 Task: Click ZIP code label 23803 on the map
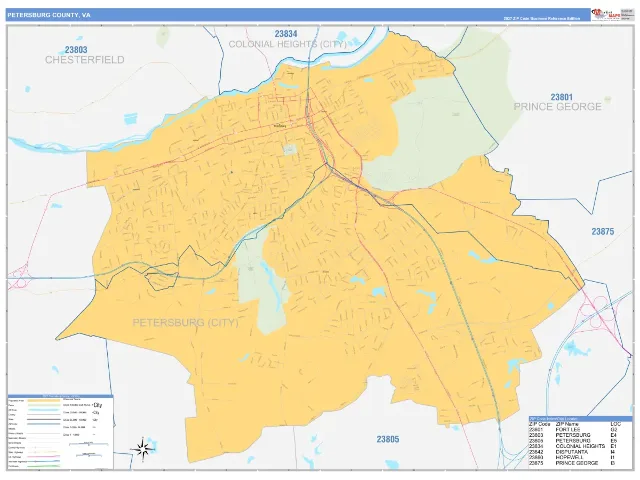click(76, 50)
